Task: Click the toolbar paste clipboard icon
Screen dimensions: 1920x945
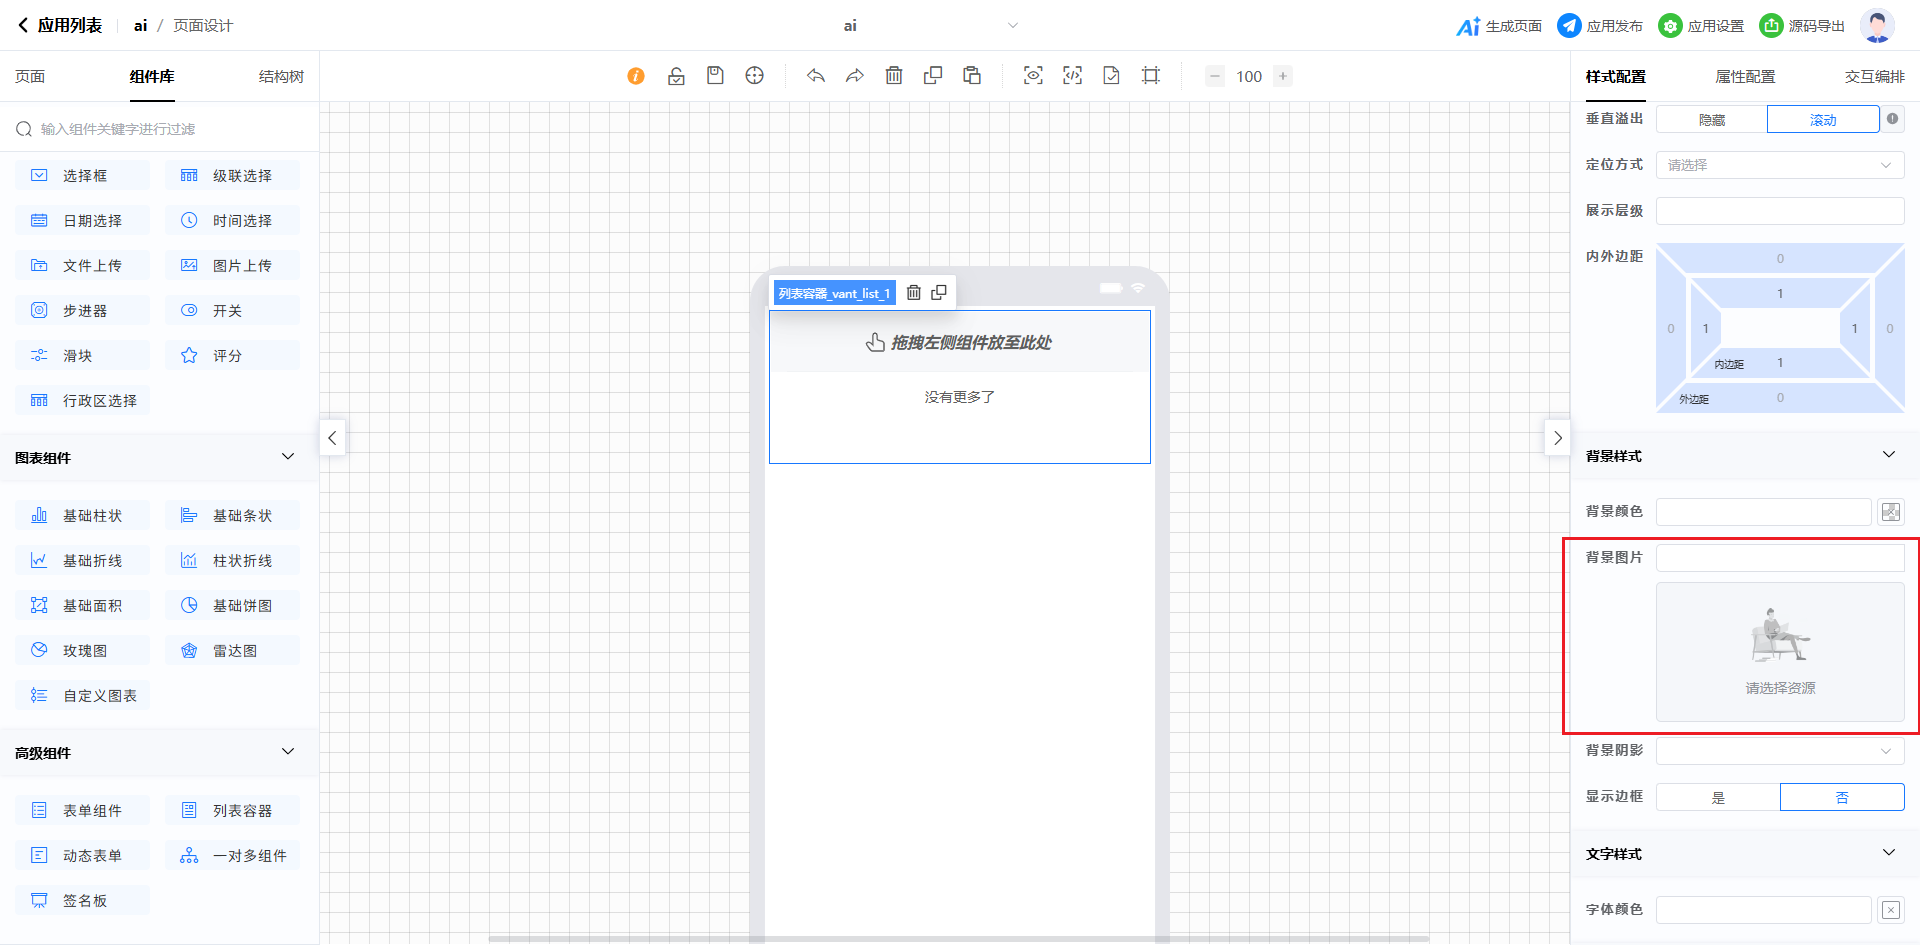Action: click(x=972, y=76)
